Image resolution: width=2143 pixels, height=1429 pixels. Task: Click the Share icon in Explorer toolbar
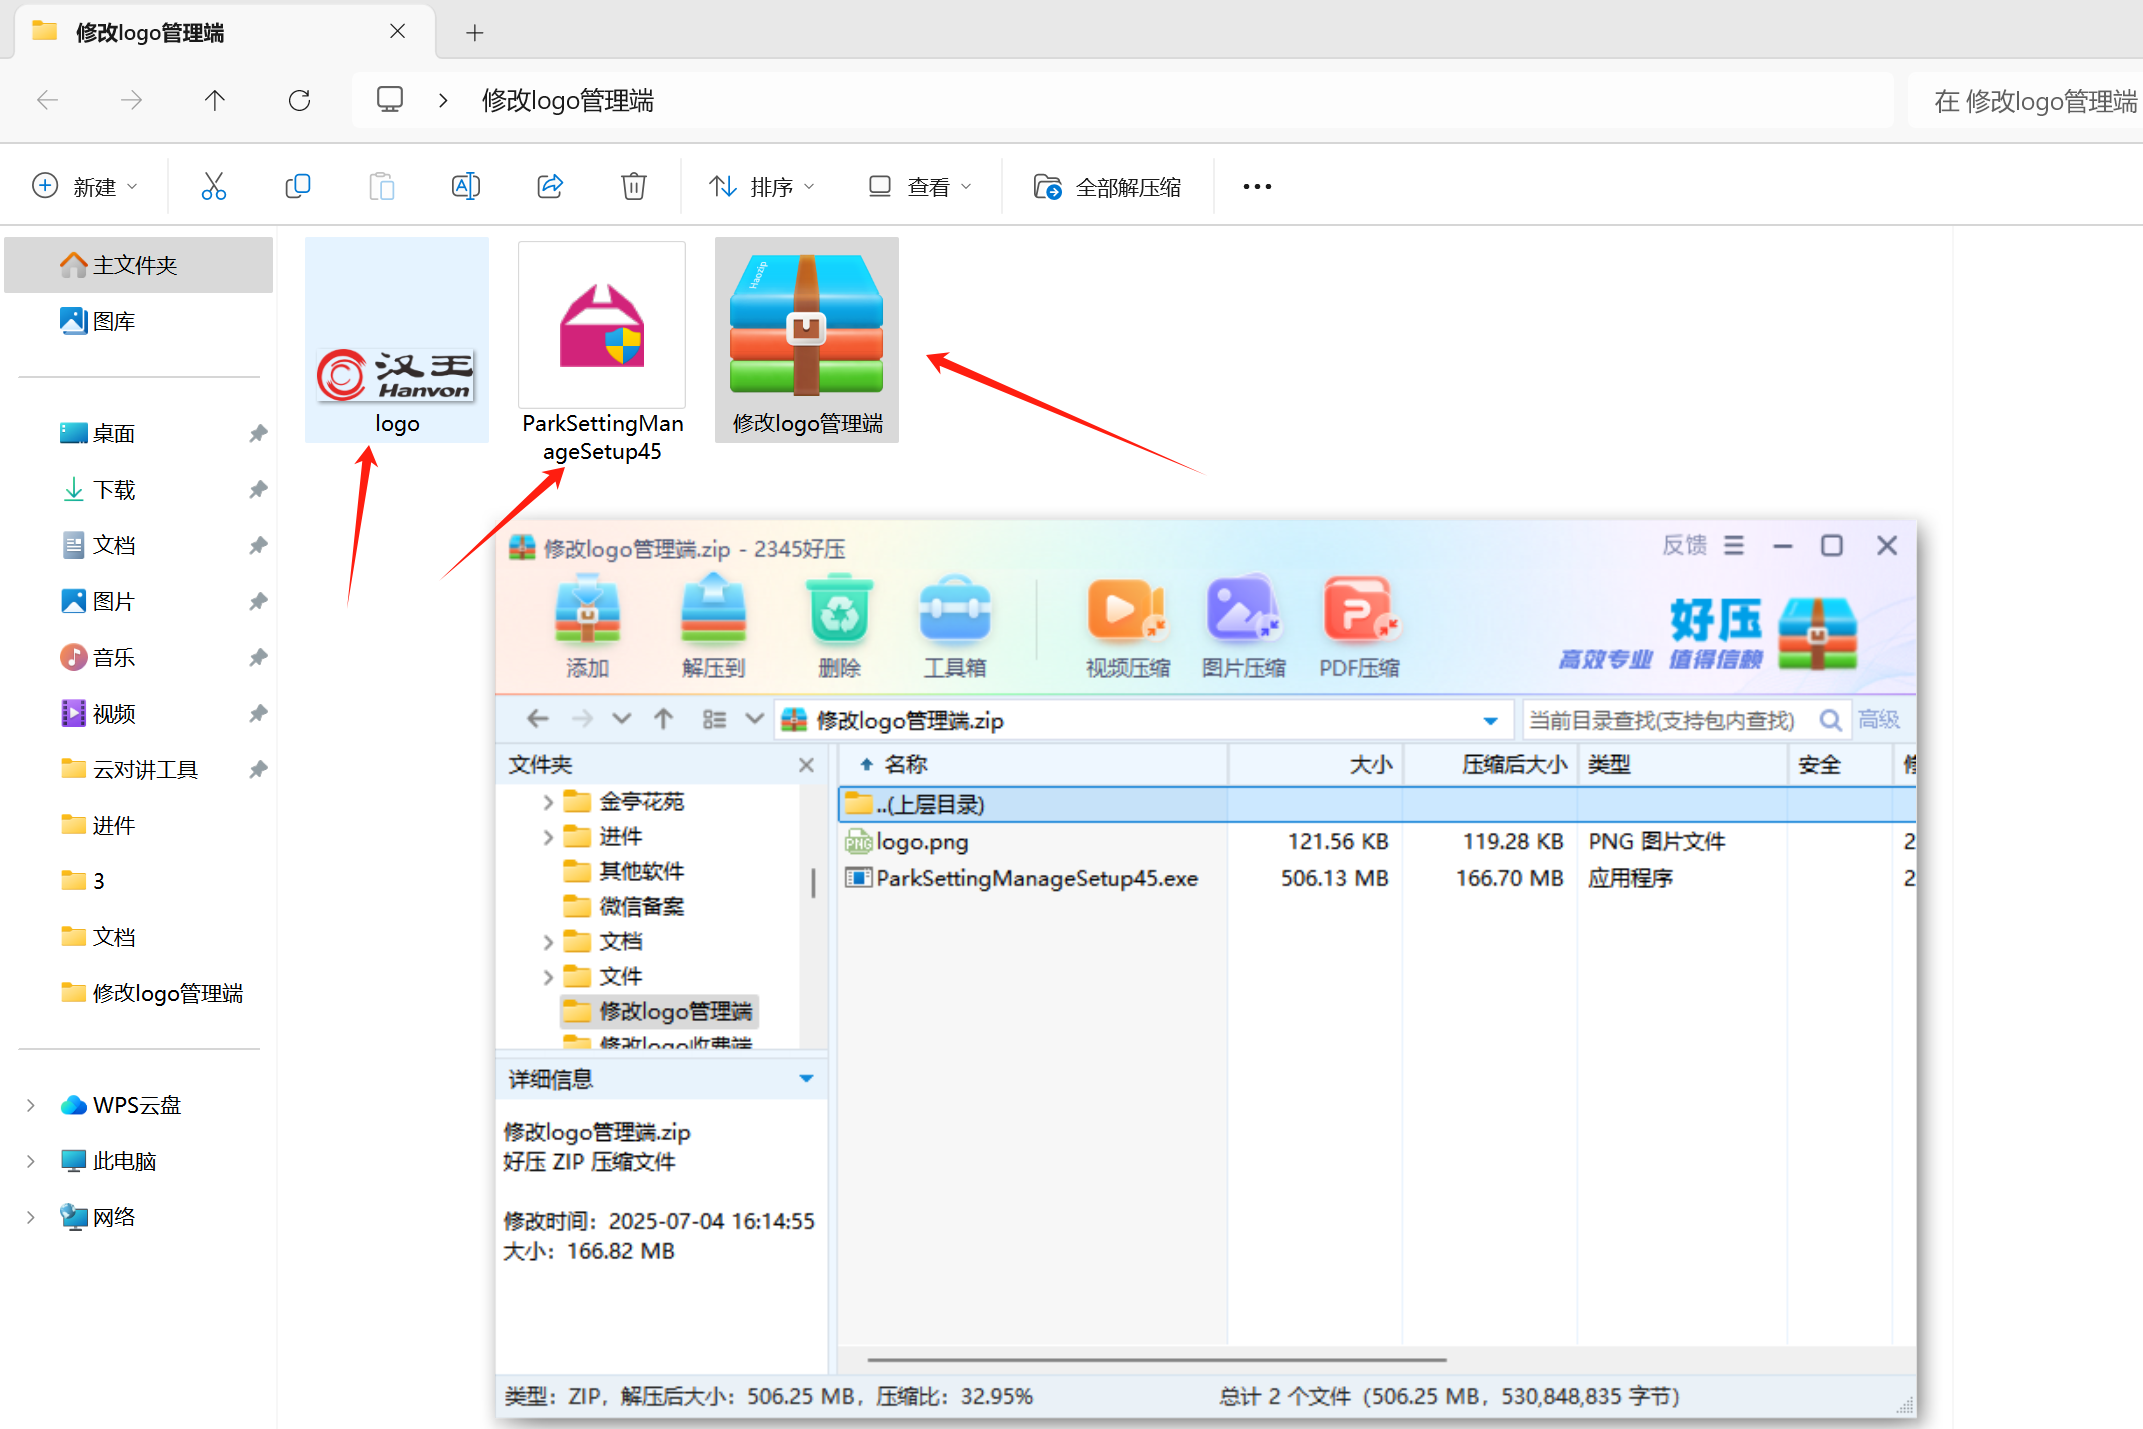550,186
